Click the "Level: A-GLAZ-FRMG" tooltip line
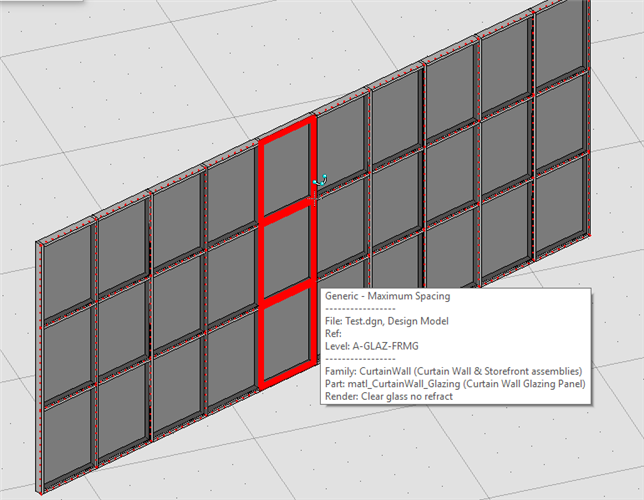The width and height of the screenshot is (644, 500). [371, 346]
